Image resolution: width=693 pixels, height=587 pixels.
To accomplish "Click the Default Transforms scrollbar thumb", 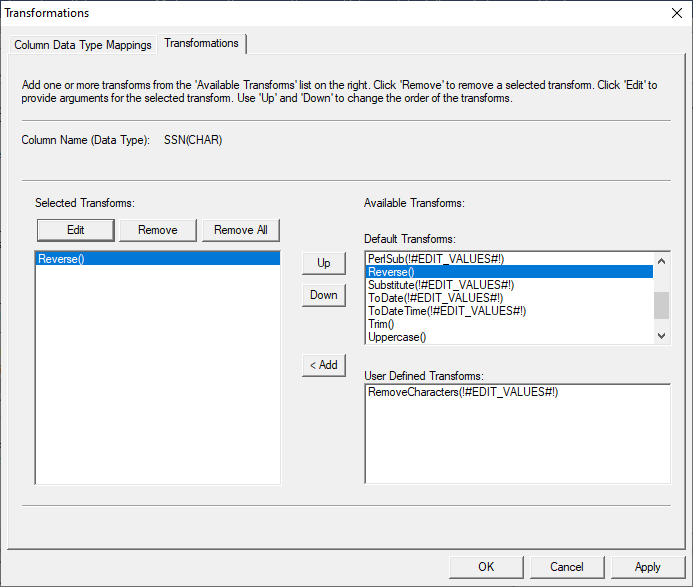I will [x=662, y=305].
